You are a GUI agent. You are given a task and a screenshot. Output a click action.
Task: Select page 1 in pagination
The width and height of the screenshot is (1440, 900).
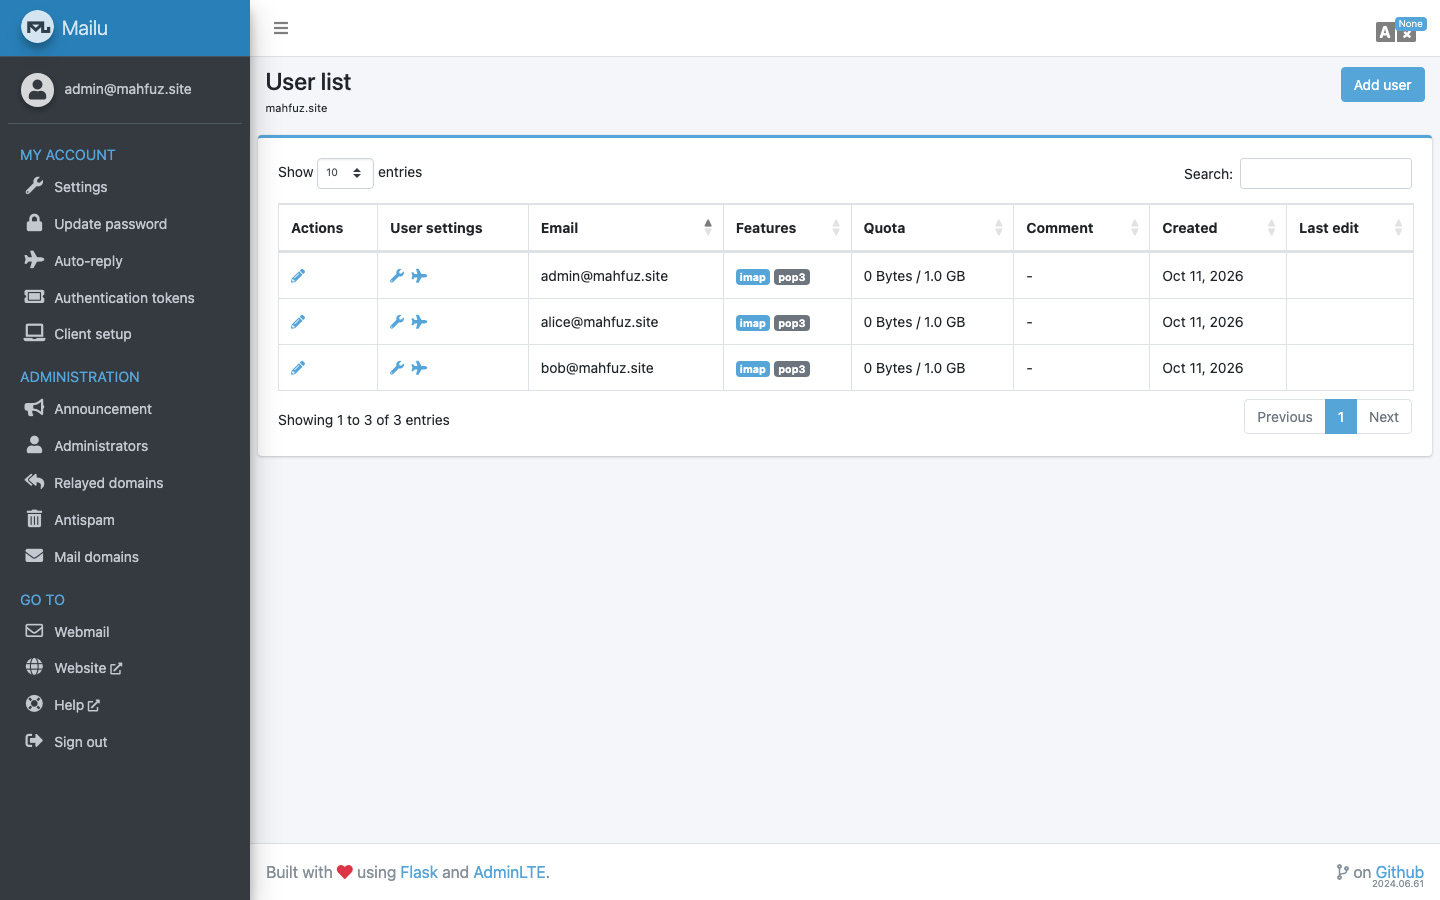(x=1341, y=417)
